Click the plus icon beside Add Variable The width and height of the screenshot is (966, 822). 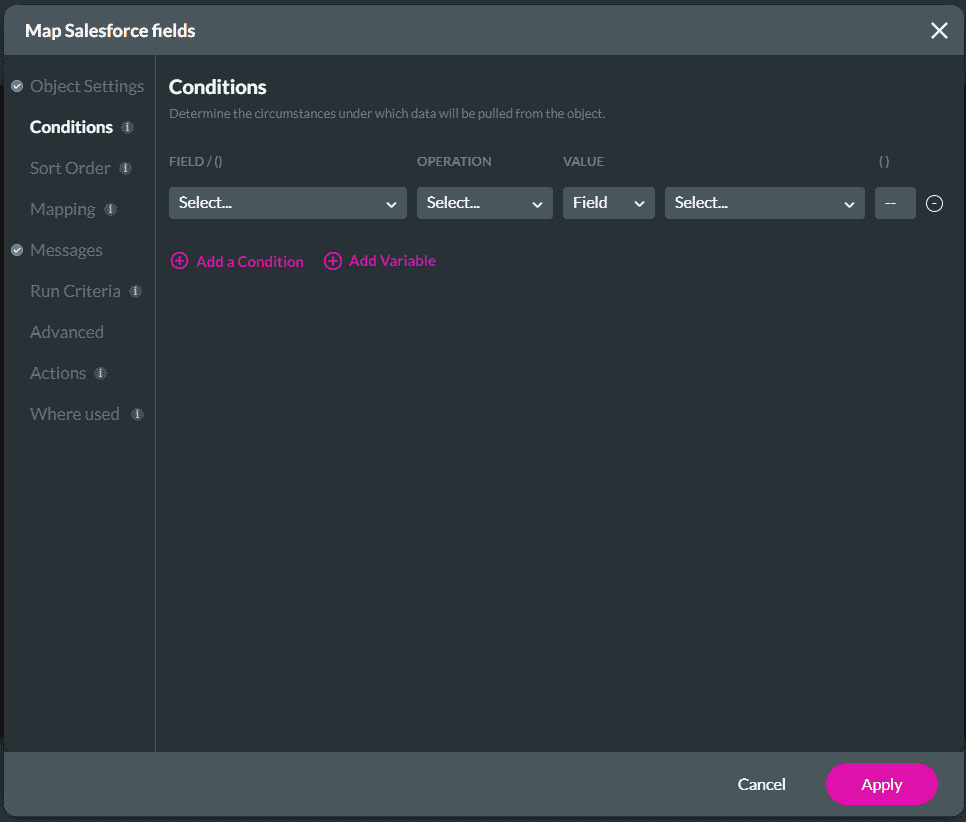coord(332,260)
